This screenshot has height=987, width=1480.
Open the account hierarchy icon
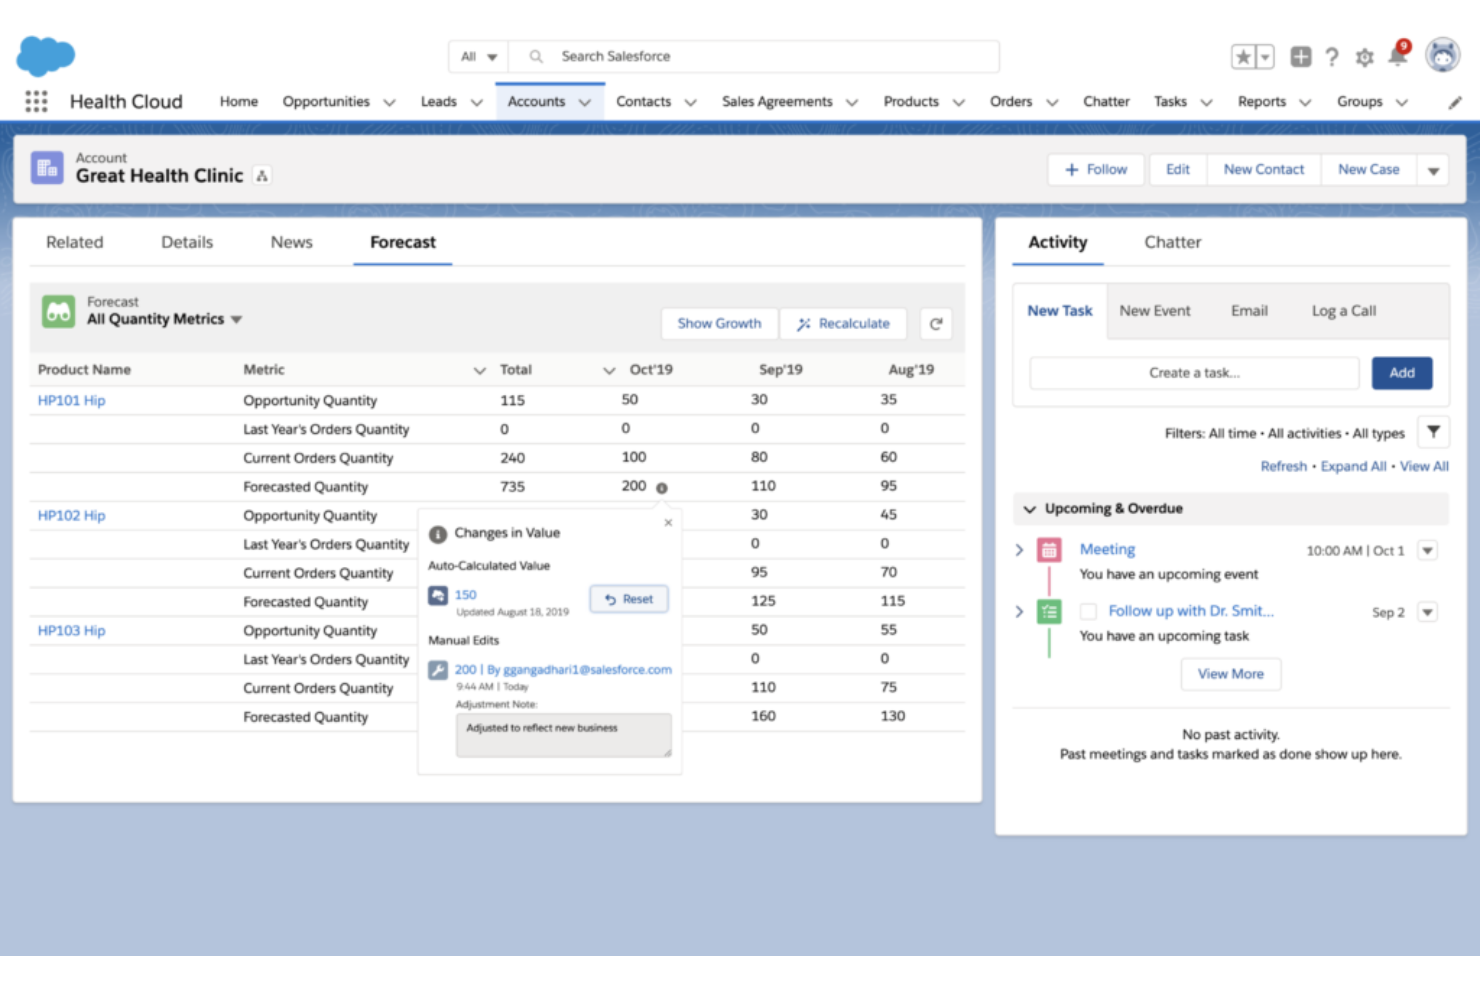[262, 176]
